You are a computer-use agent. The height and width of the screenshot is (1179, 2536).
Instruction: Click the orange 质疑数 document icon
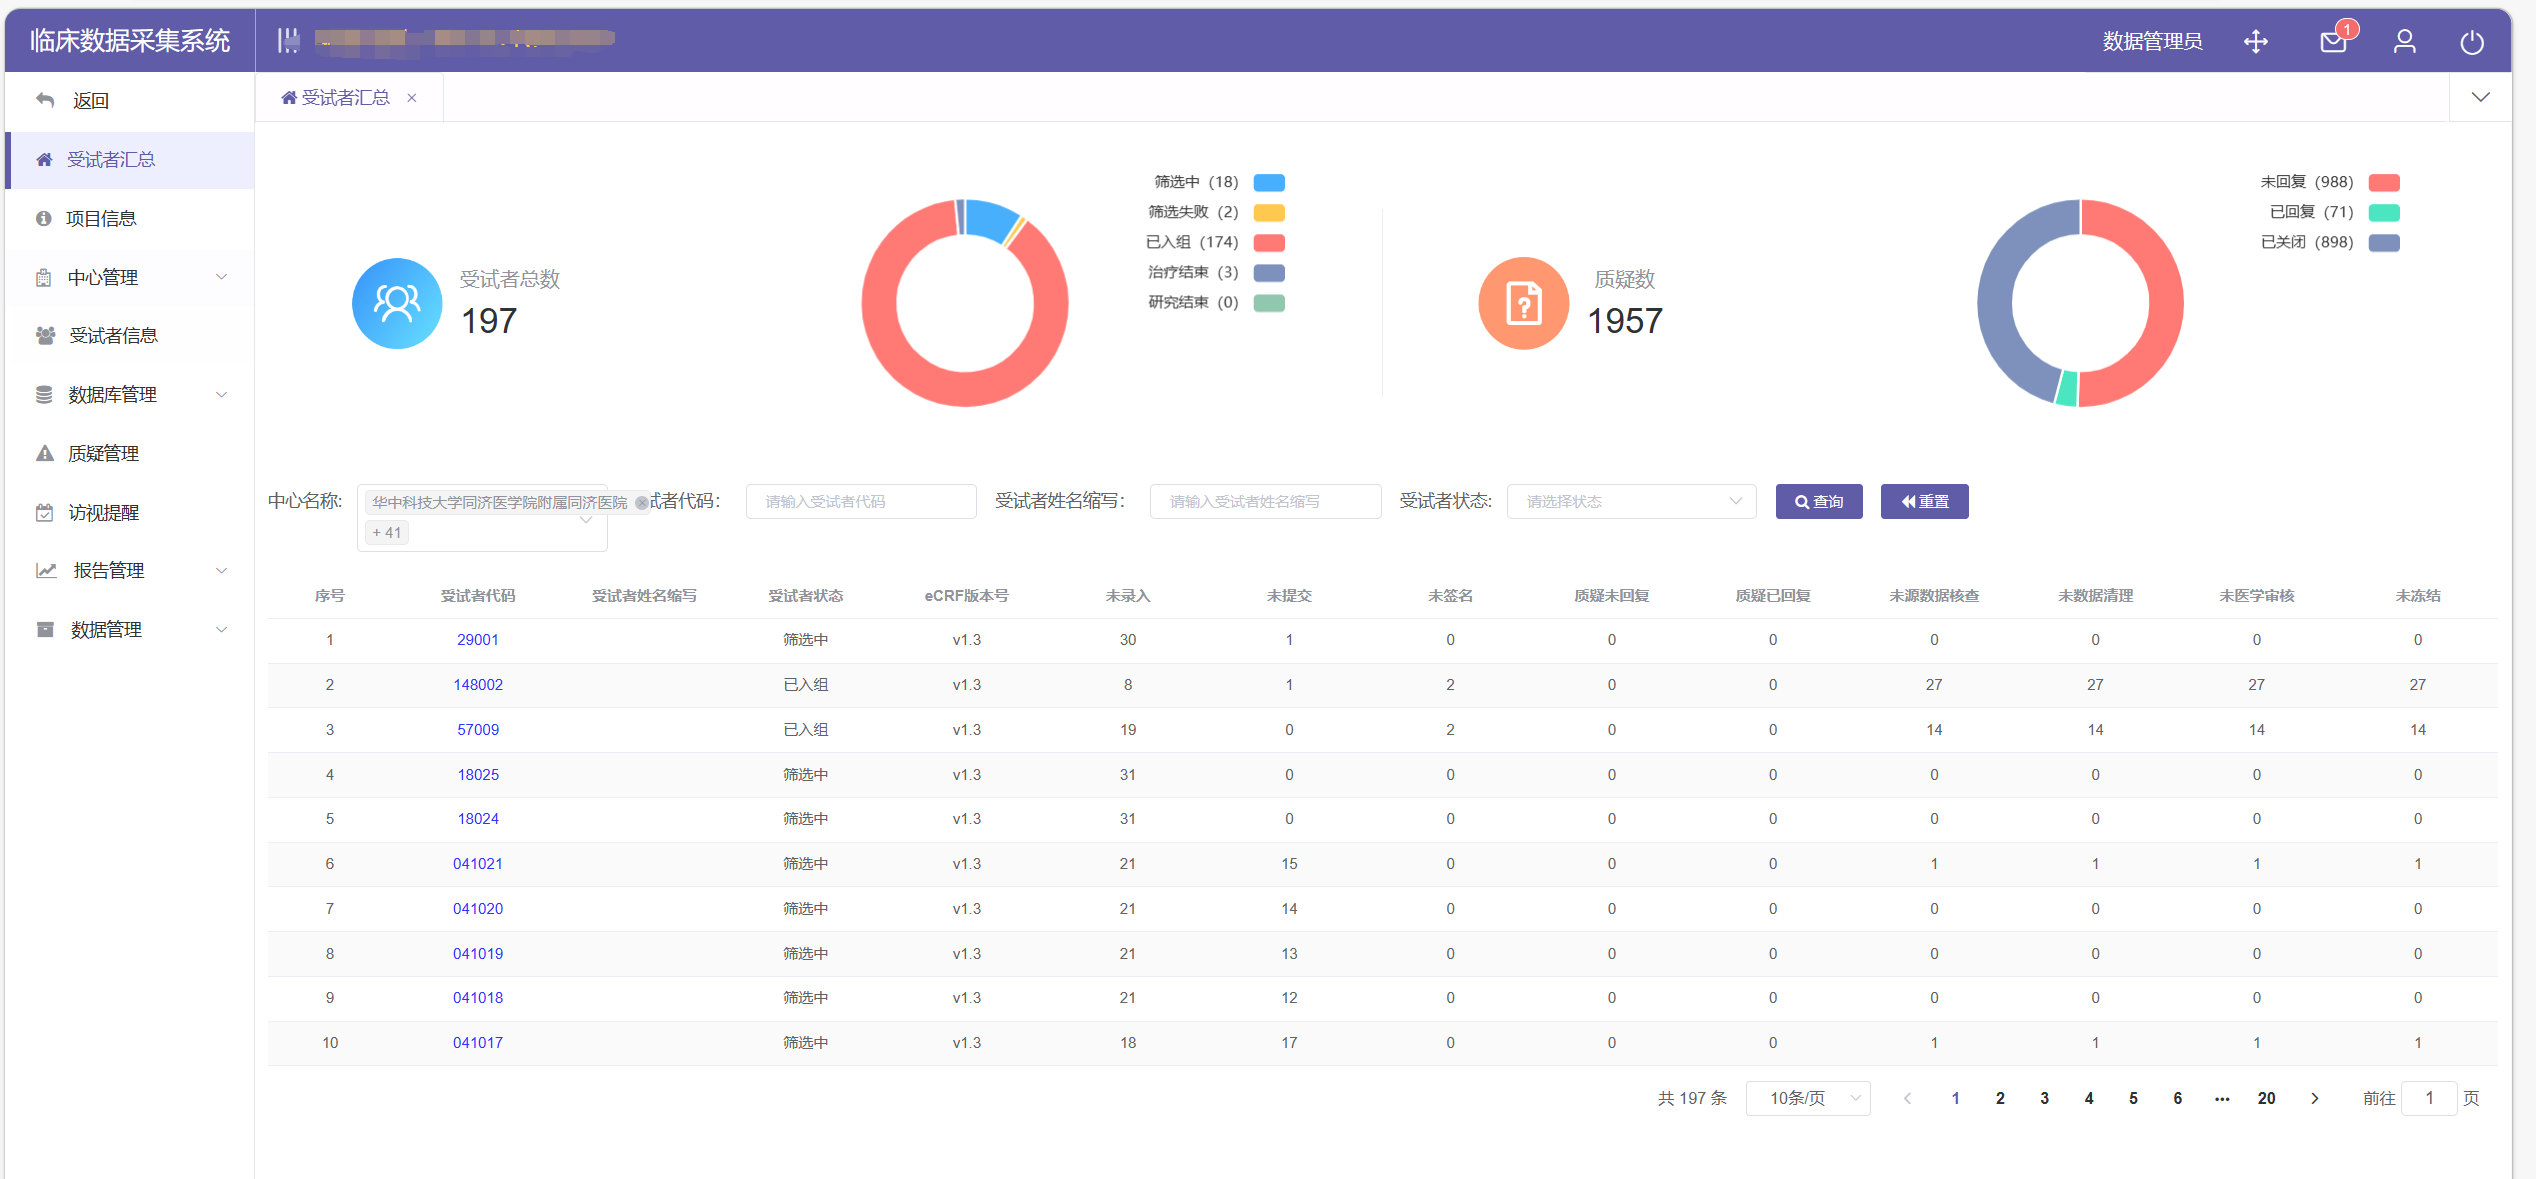[x=1524, y=303]
